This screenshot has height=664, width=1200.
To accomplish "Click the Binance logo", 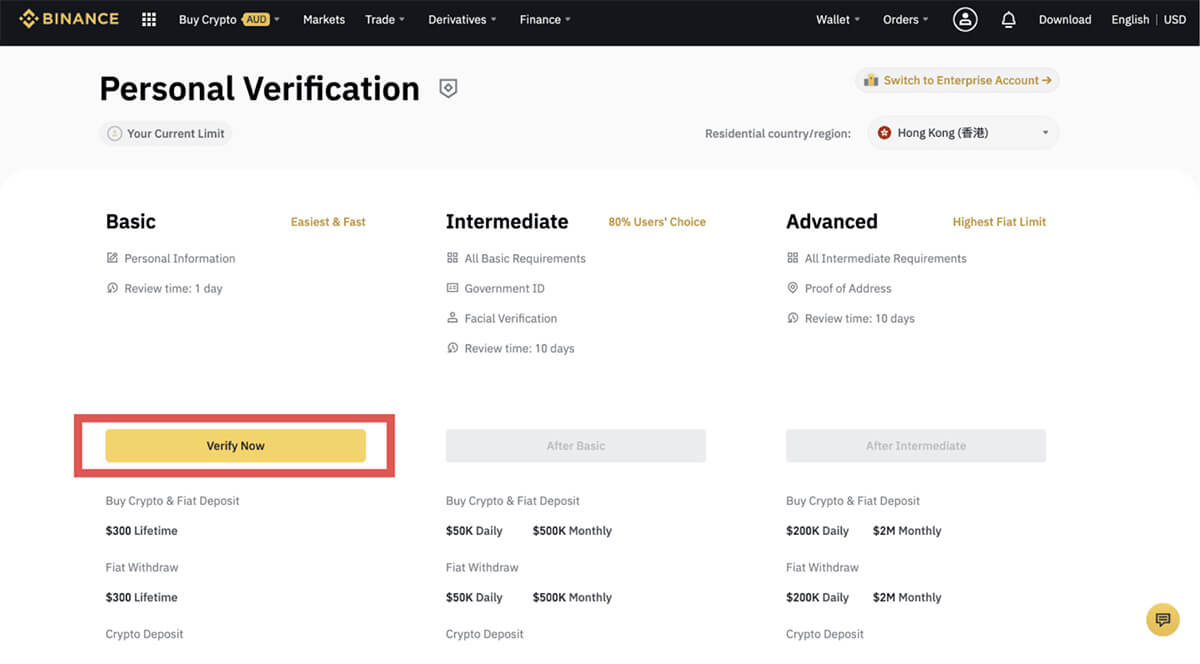I will coord(68,19).
